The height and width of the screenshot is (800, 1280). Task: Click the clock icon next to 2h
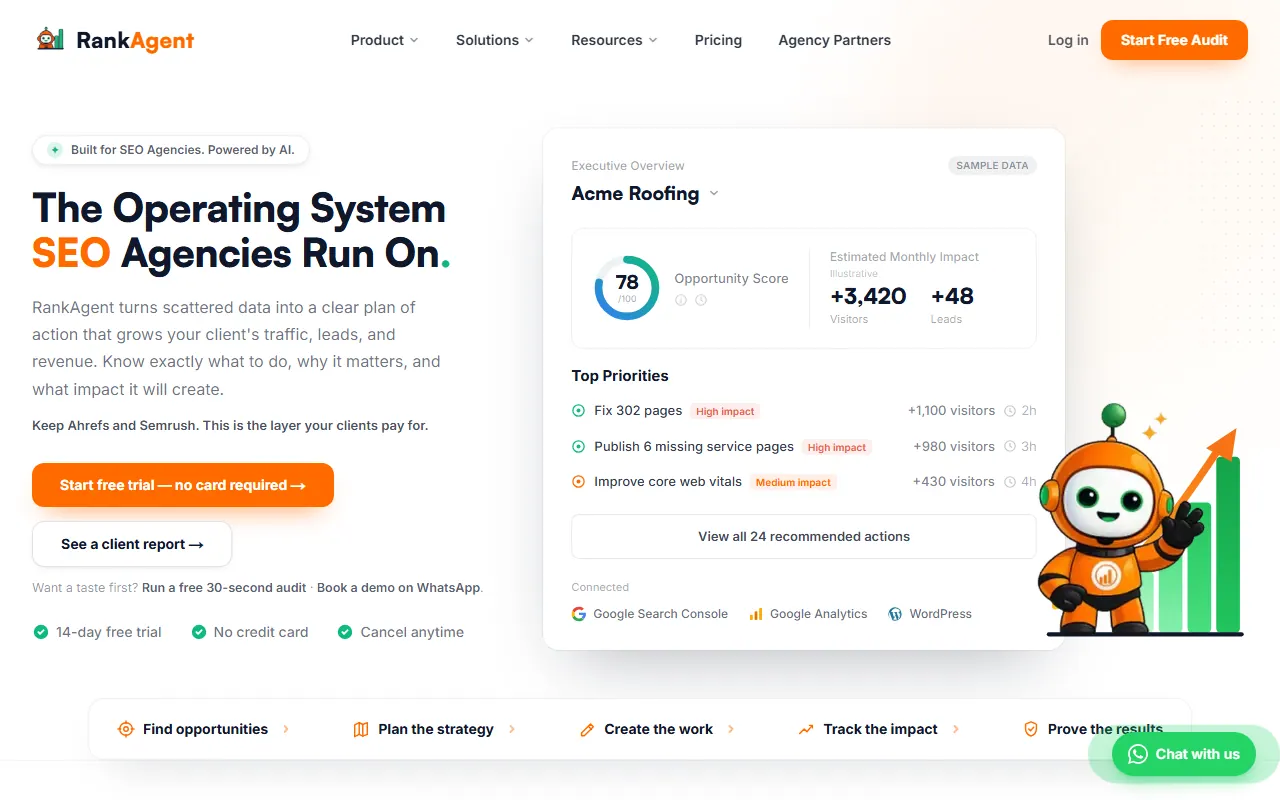(1010, 411)
